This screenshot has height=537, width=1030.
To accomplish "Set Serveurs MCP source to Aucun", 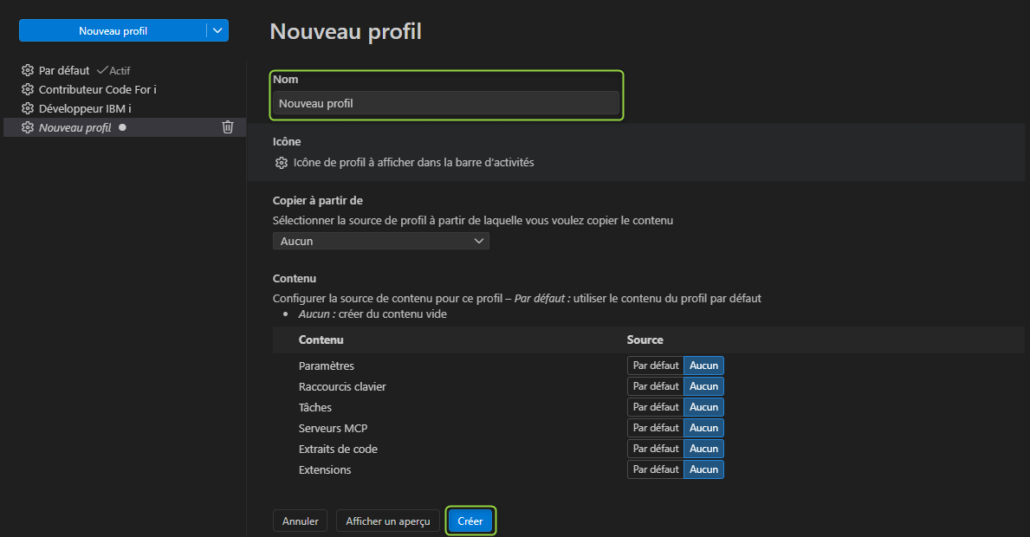I will [704, 428].
